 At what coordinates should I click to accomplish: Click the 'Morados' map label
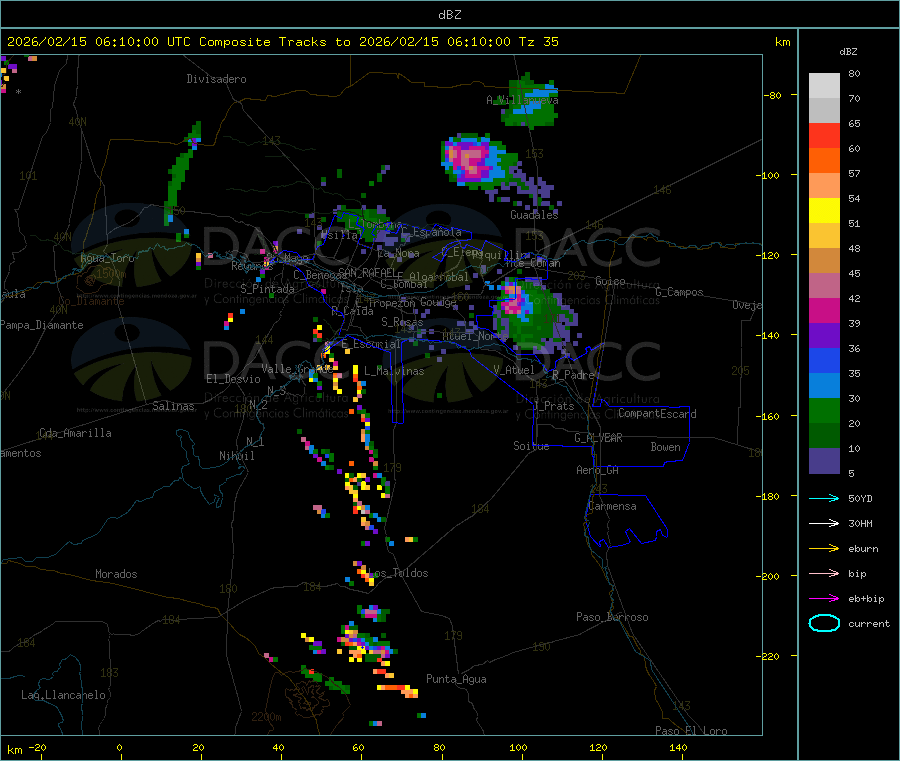(117, 574)
